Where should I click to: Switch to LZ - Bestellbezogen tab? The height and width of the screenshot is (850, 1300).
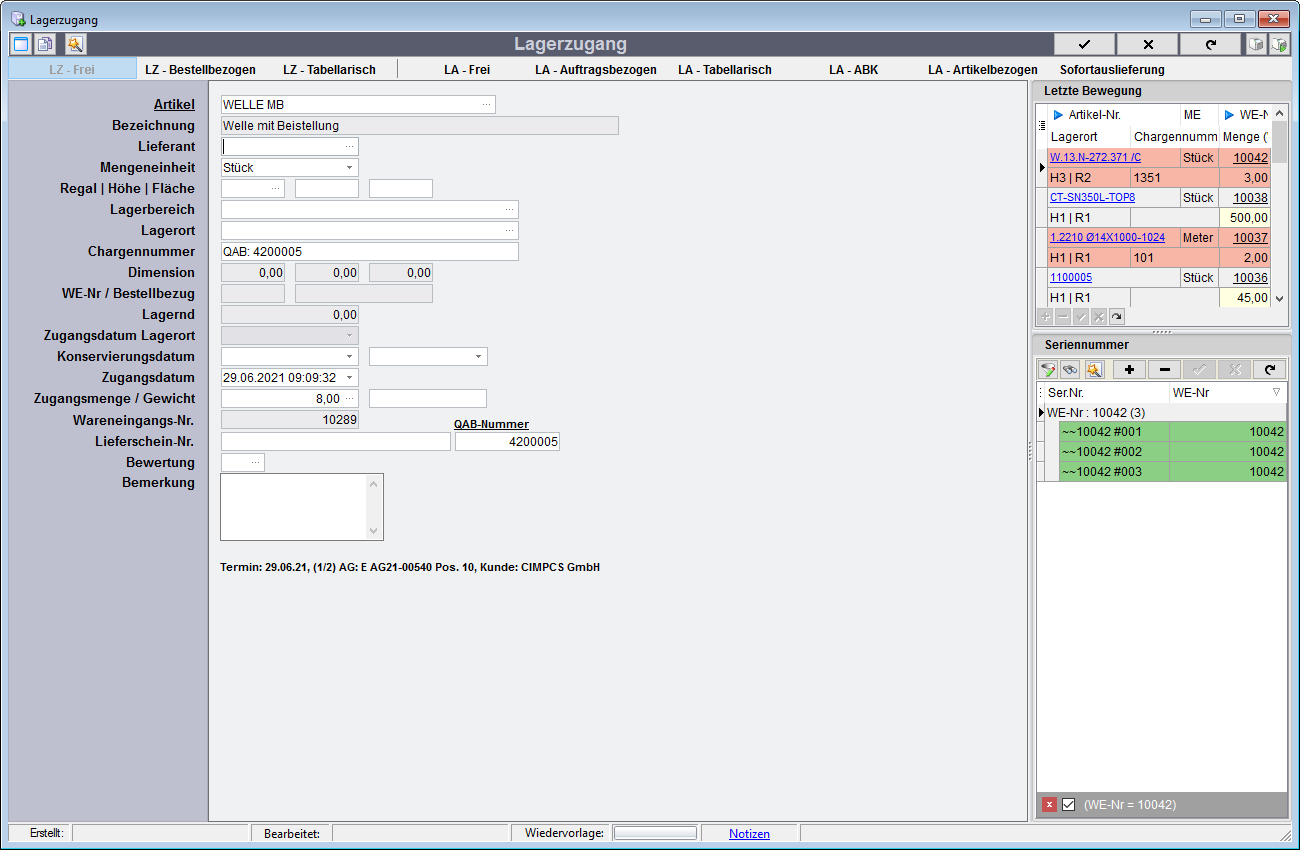coord(200,70)
